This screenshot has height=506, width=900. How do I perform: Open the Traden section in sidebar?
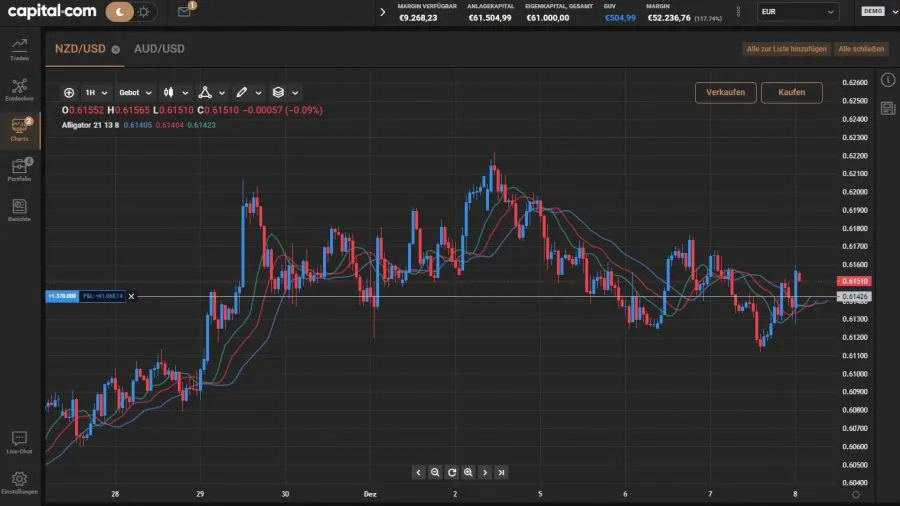click(19, 49)
